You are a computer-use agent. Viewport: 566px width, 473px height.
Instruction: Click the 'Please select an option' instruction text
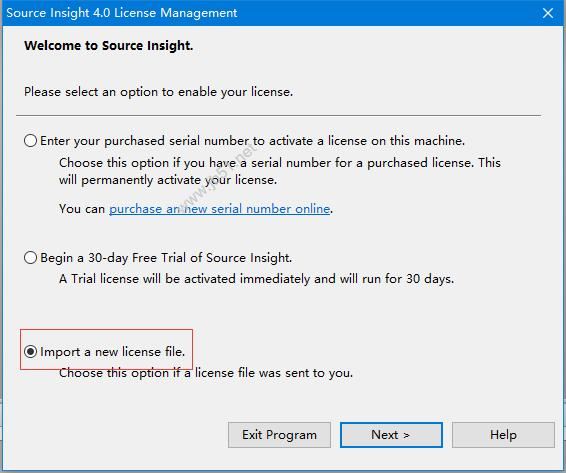click(158, 92)
